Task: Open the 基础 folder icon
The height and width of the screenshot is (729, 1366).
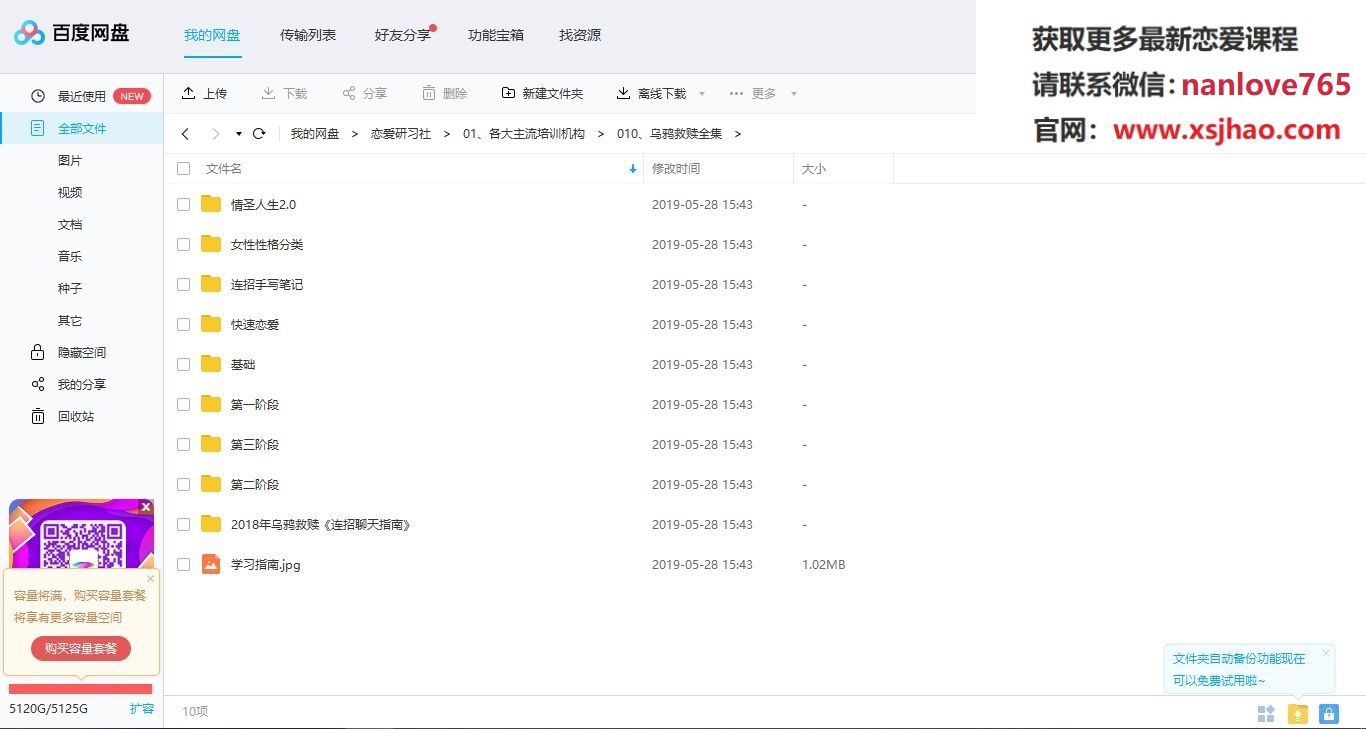Action: (x=210, y=364)
